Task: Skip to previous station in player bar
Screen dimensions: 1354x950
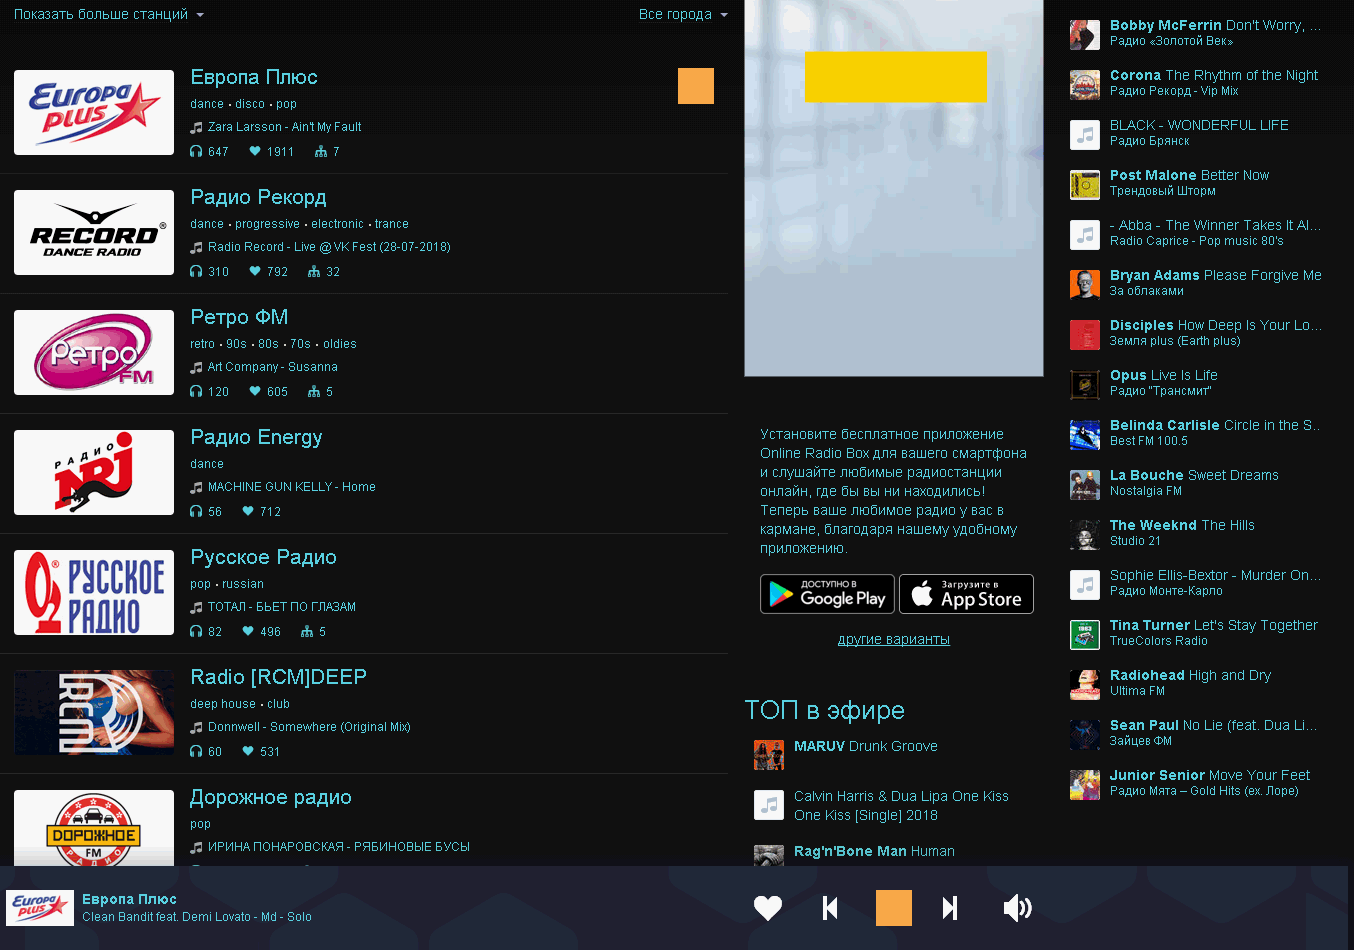Action: pyautogui.click(x=830, y=908)
